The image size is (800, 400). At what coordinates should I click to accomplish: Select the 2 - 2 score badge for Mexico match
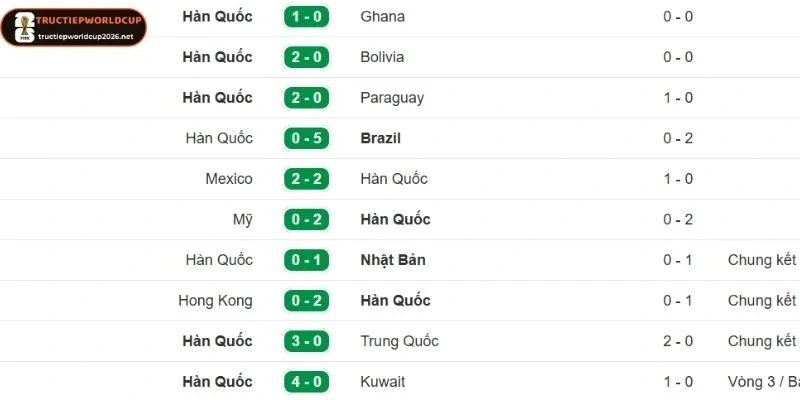[307, 179]
